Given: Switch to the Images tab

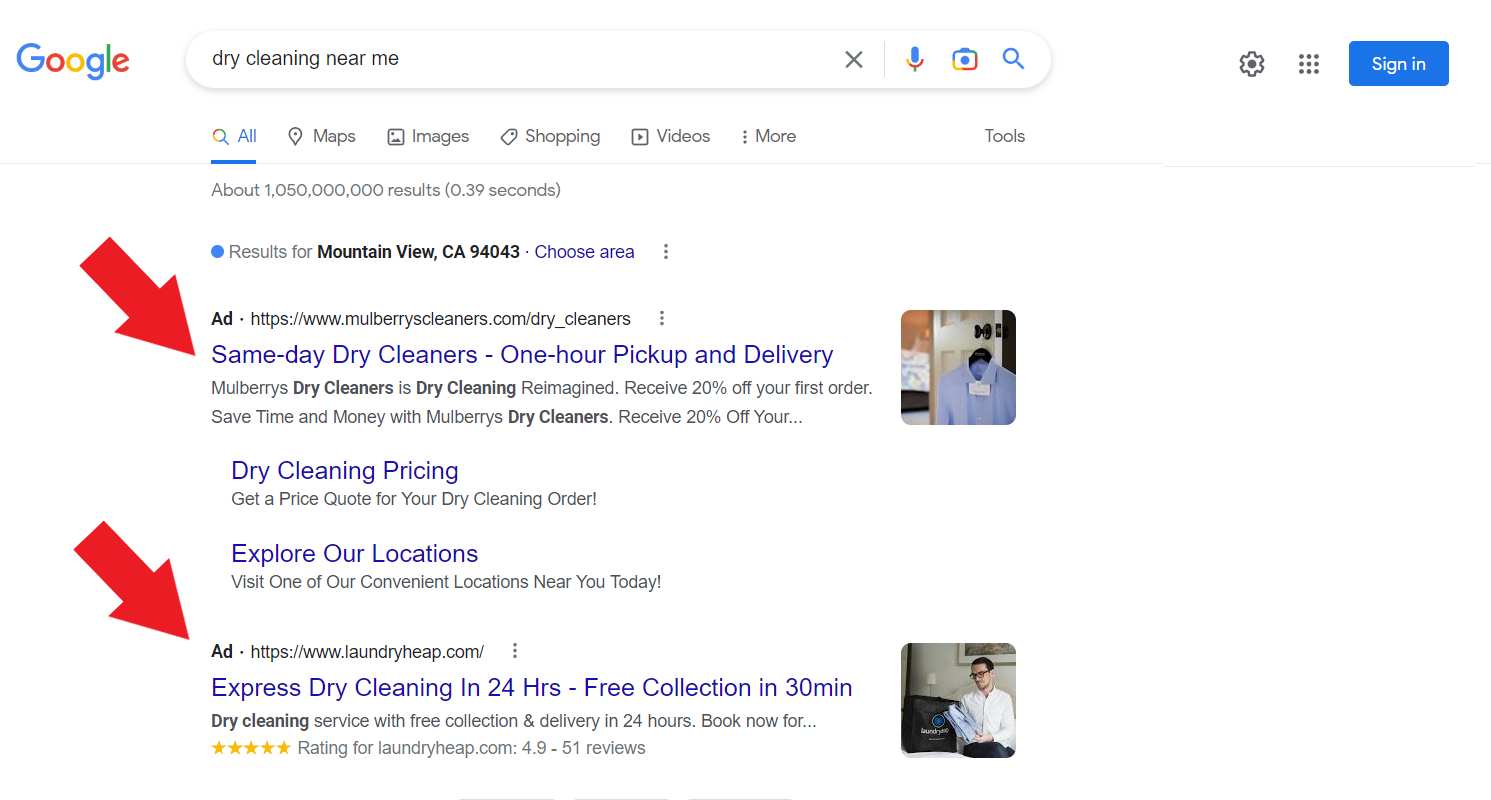Looking at the screenshot, I should tap(428, 135).
